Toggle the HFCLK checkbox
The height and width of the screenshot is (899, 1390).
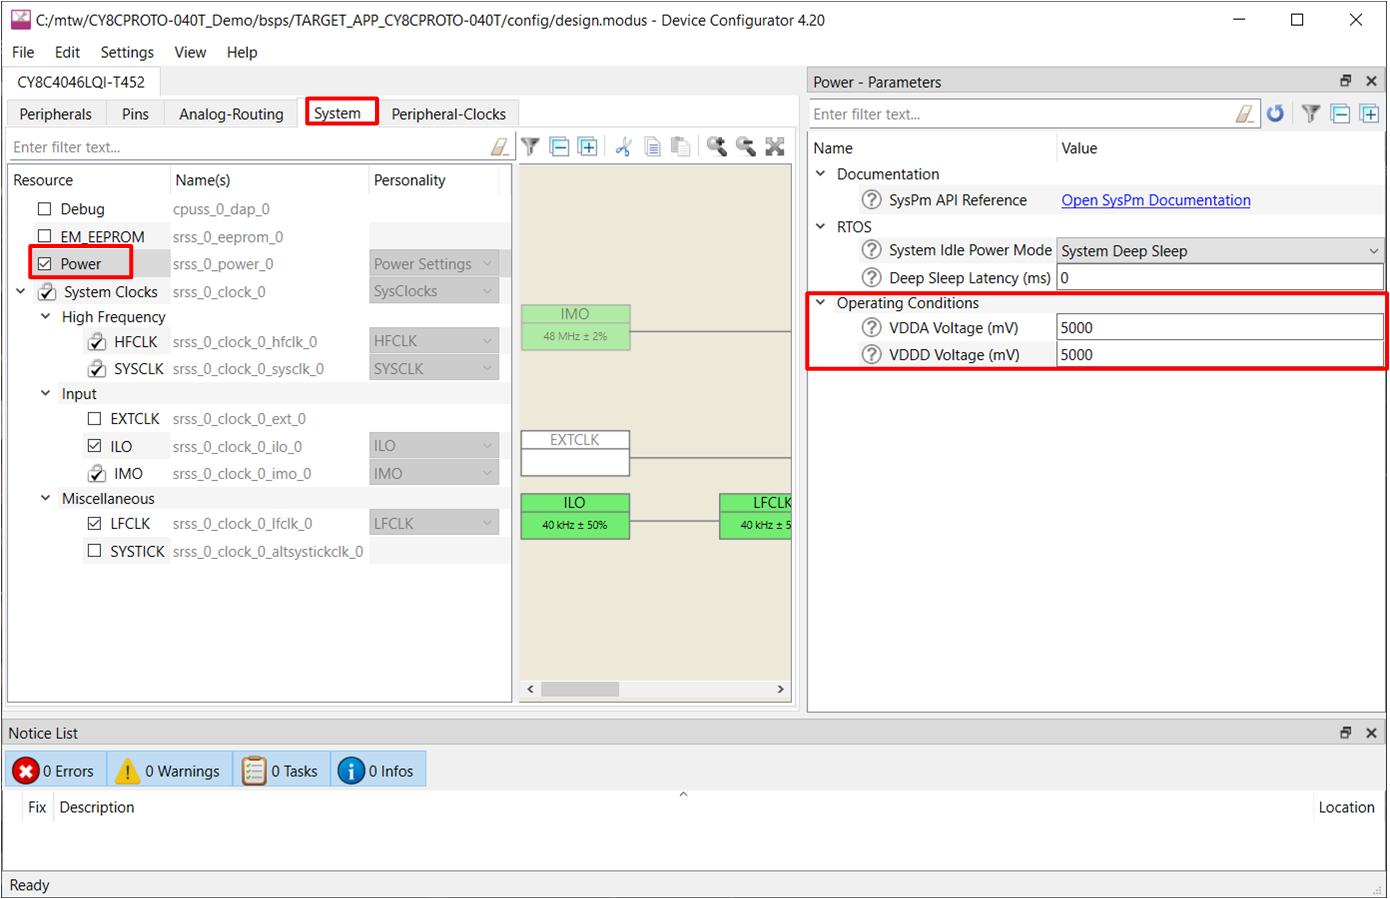[96, 342]
